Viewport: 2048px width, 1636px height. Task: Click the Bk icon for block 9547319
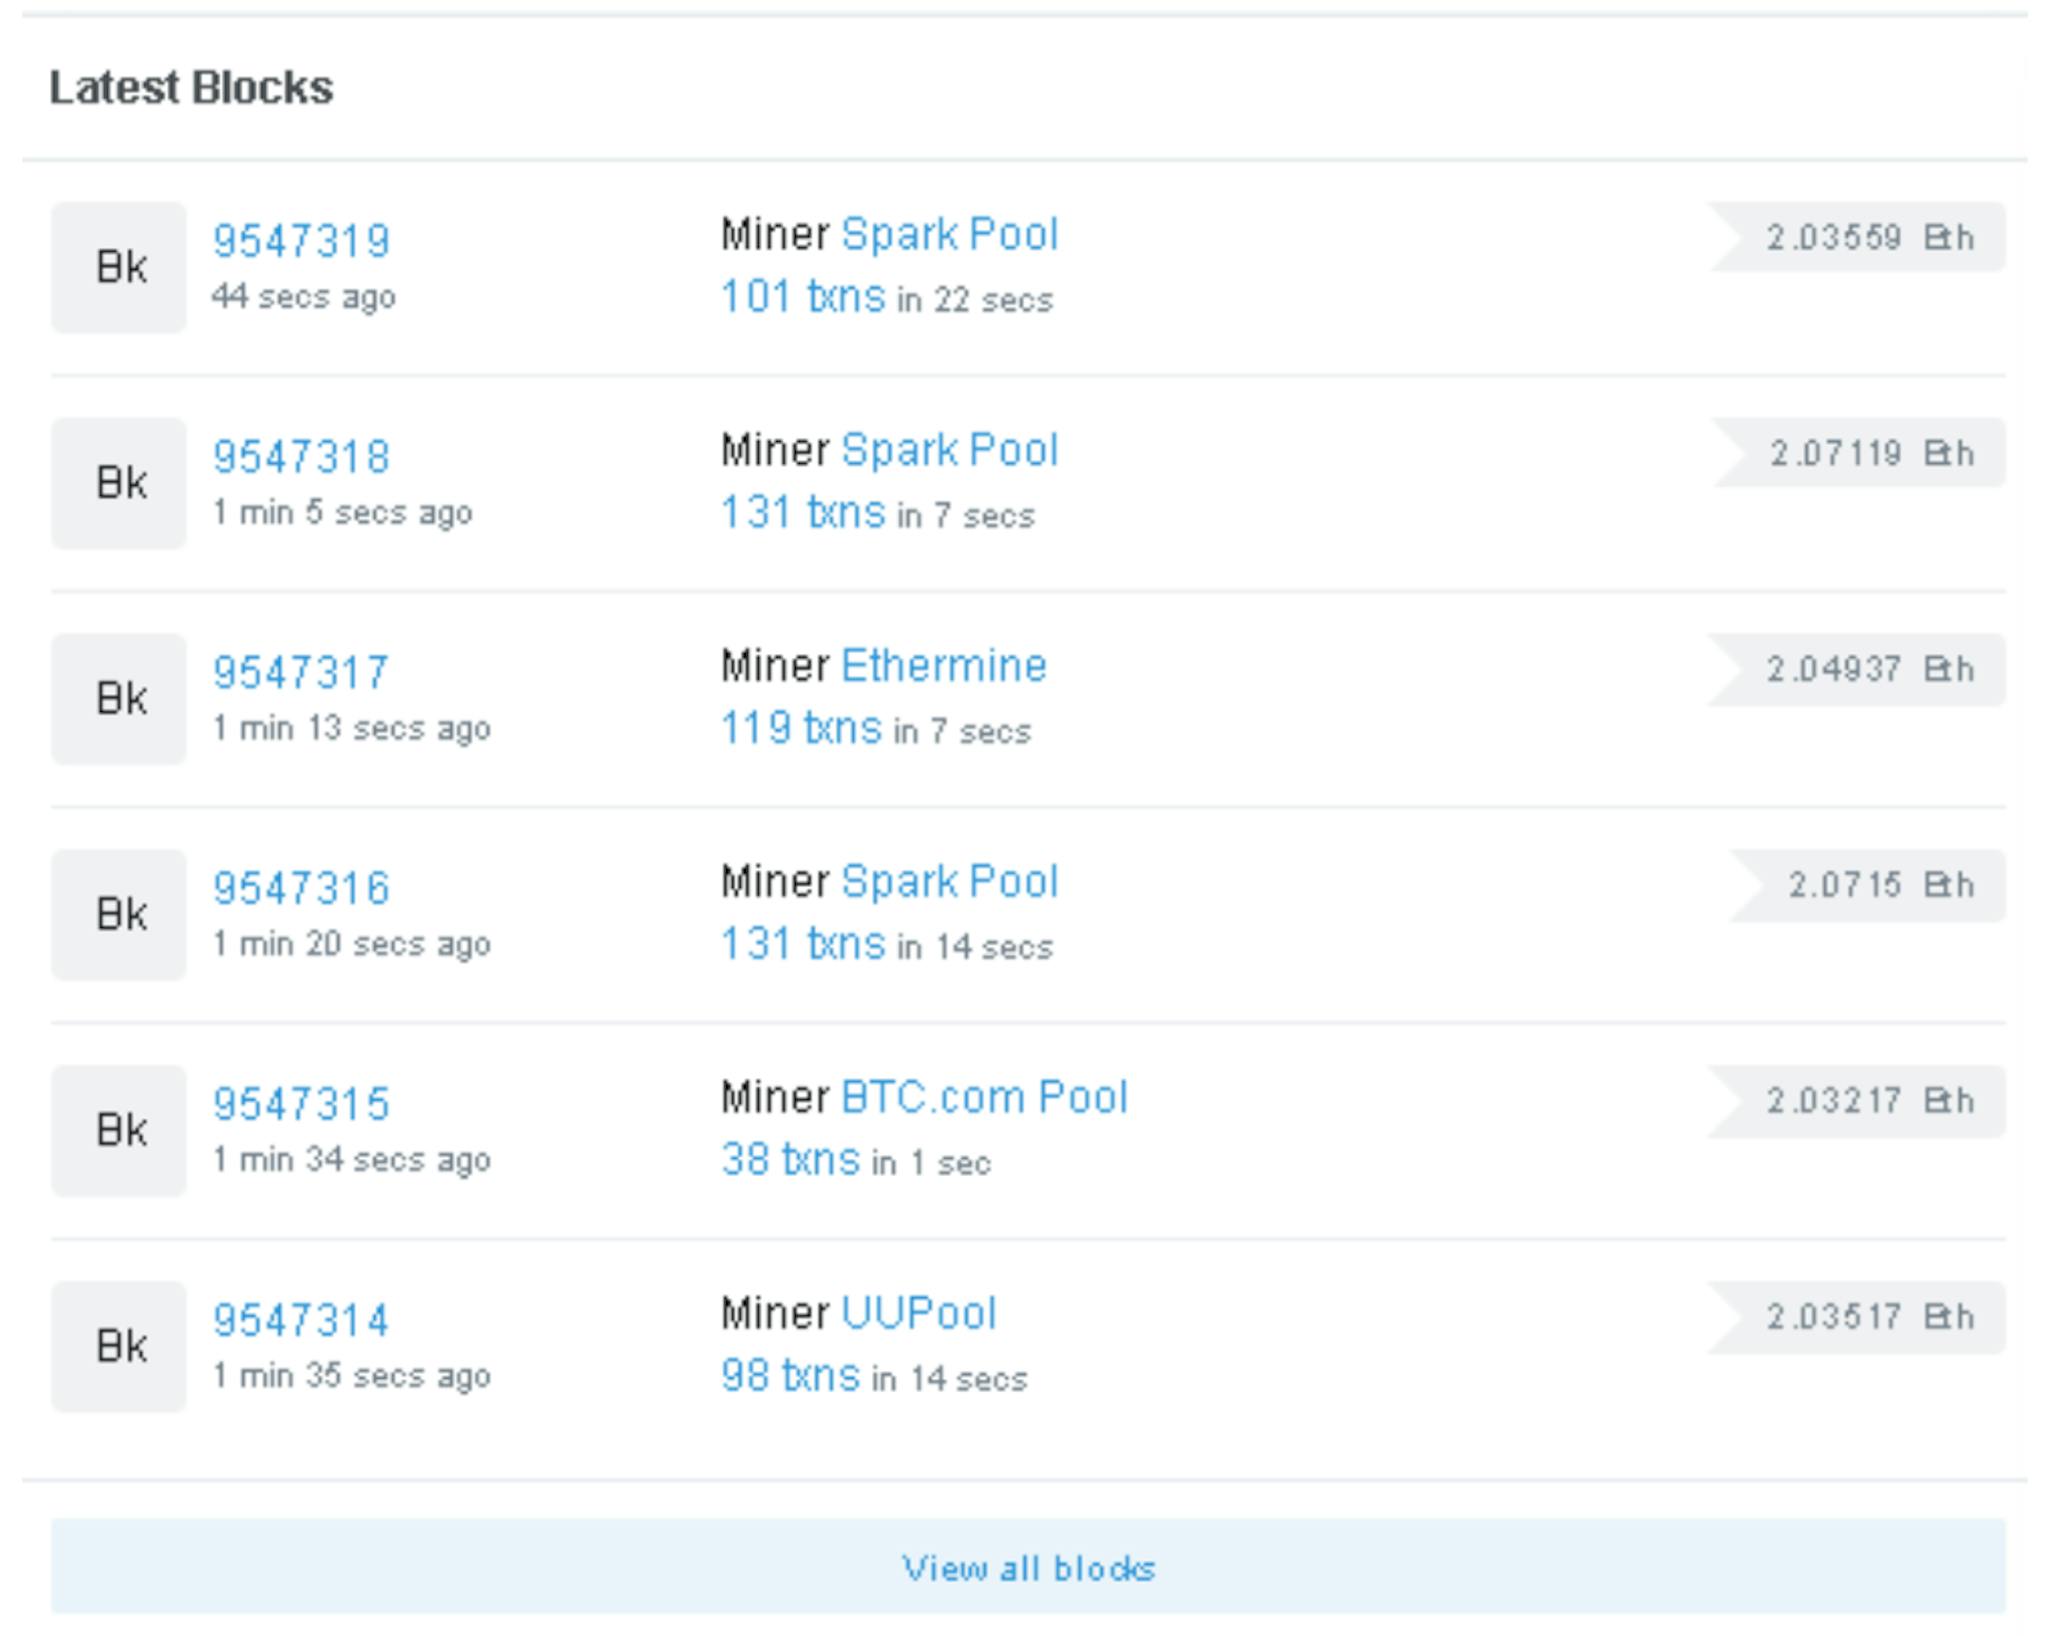118,267
